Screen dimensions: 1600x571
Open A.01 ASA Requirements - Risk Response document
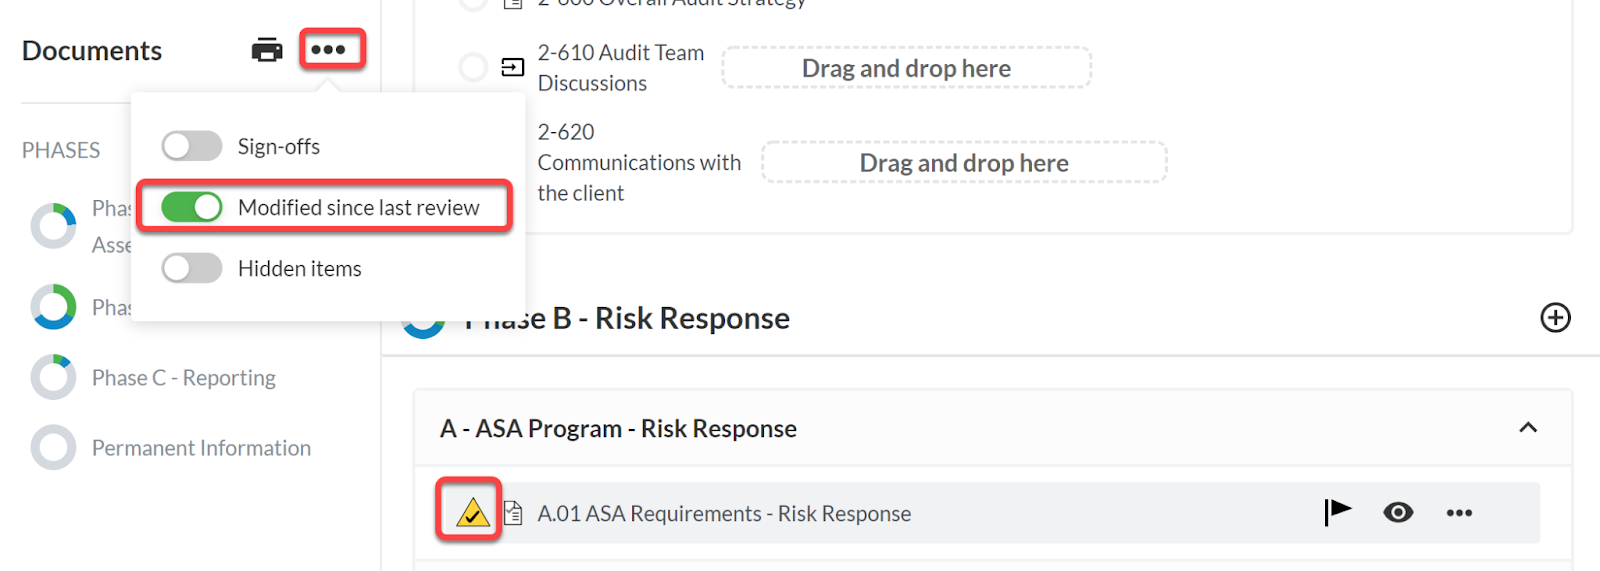[x=724, y=513]
